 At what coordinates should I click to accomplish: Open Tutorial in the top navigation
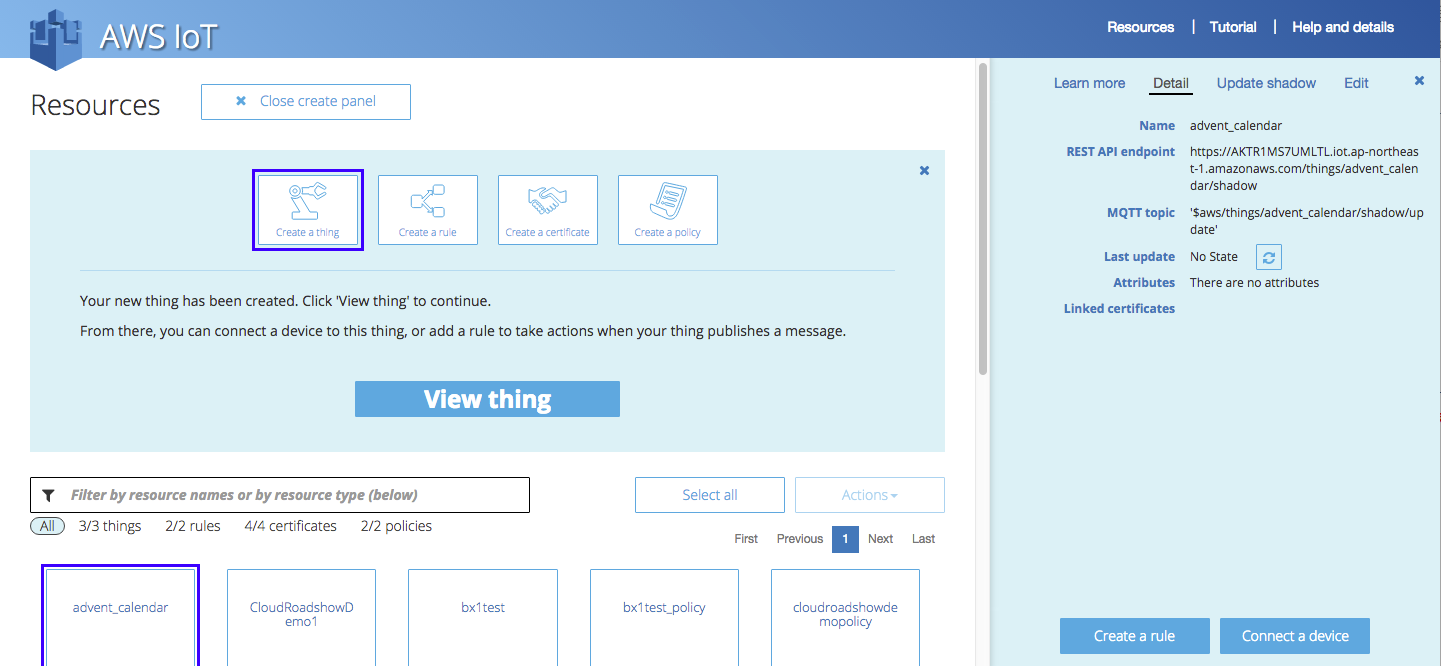pyautogui.click(x=1233, y=27)
